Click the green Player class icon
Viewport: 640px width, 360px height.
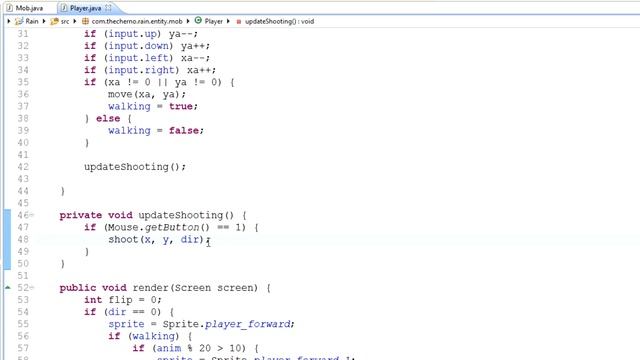click(x=198, y=20)
